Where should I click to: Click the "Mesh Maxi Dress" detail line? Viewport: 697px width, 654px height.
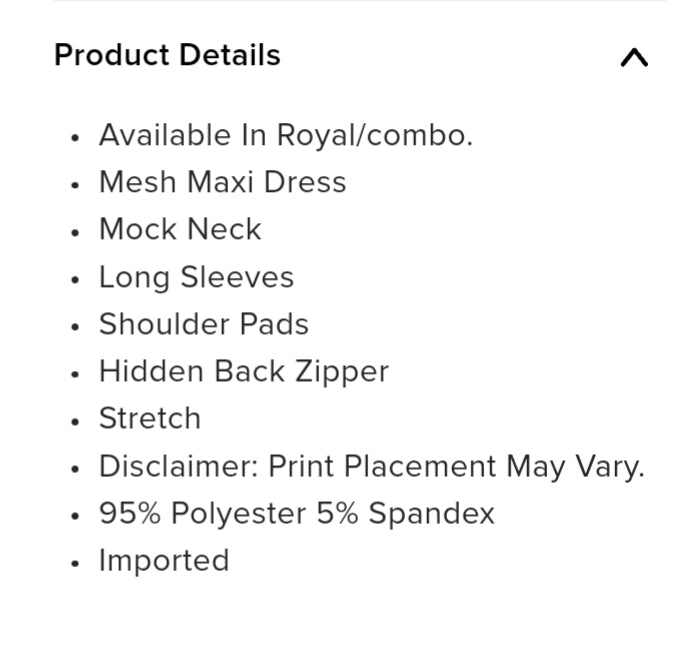point(222,182)
